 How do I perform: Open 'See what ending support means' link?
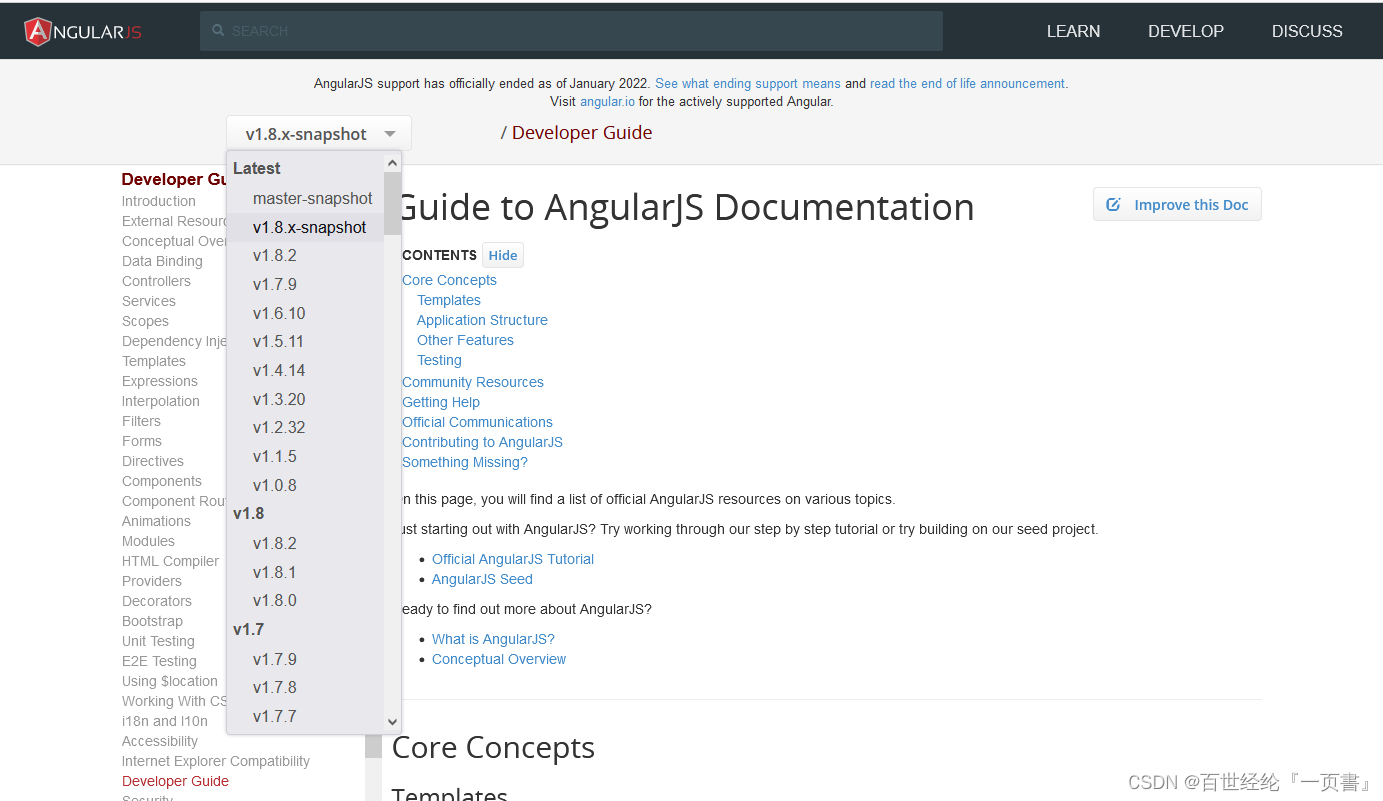748,84
